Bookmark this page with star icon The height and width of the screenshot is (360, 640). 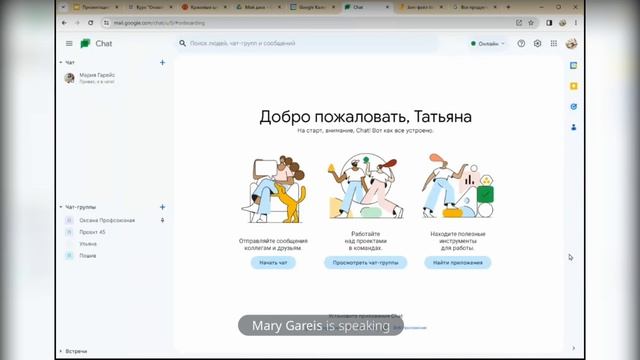531,23
